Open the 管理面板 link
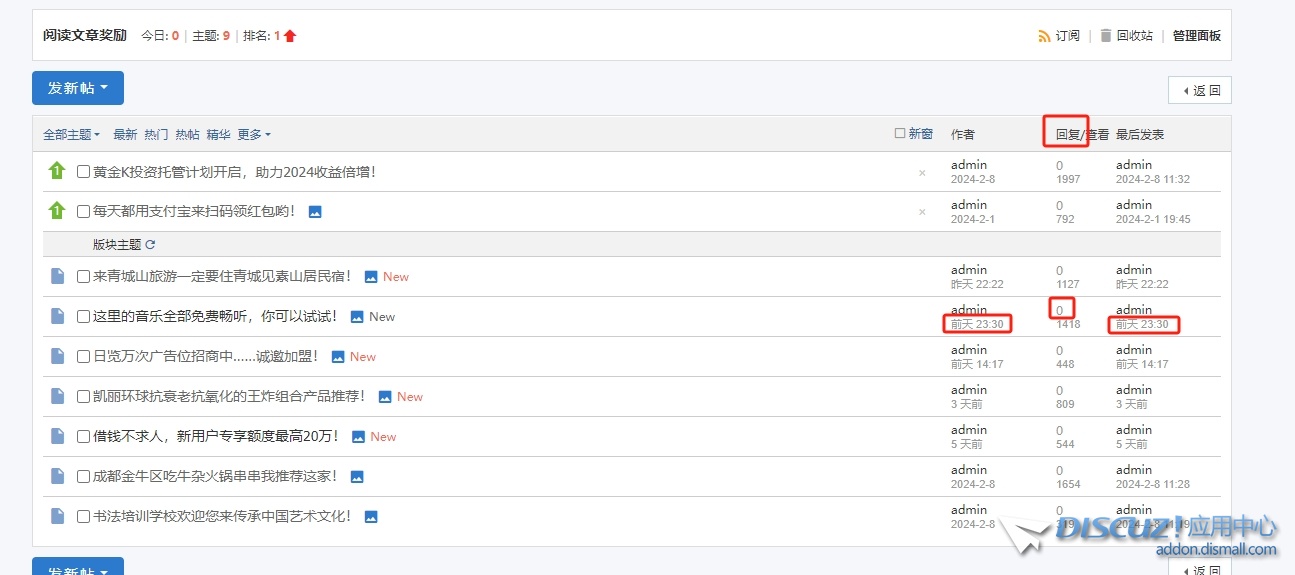 1196,36
